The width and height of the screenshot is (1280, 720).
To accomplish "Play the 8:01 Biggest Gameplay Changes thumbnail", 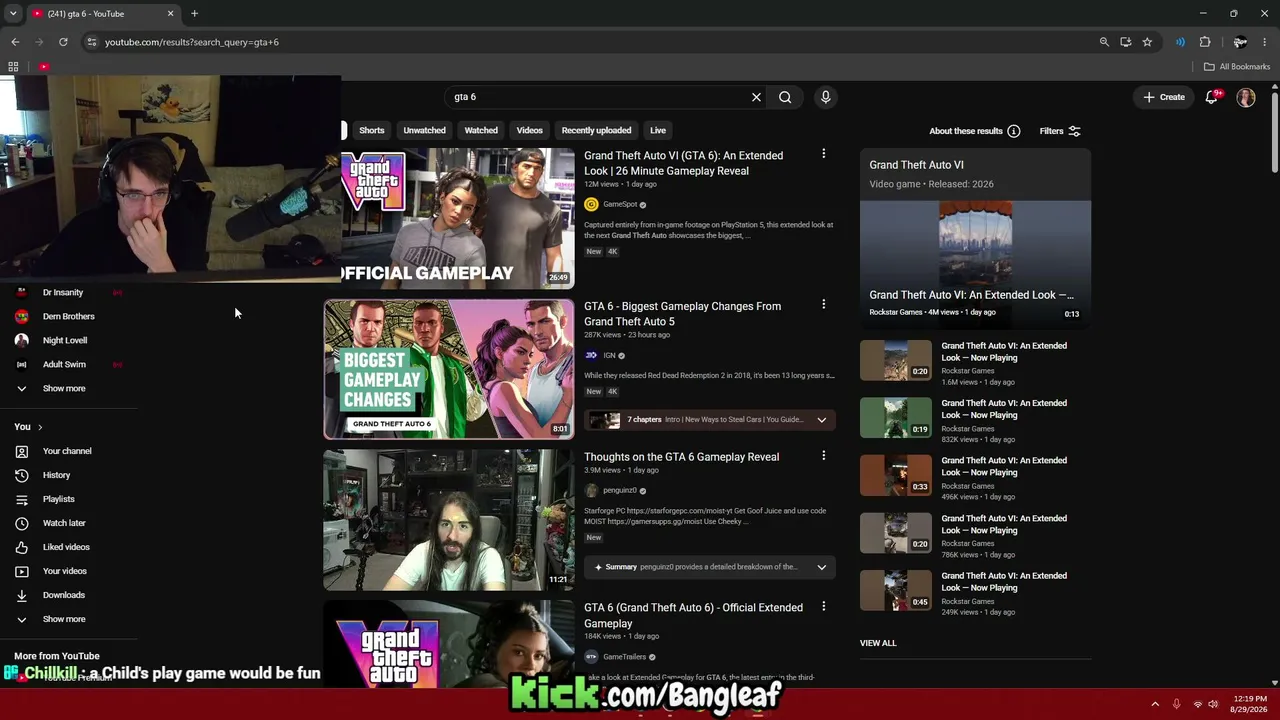I will [449, 369].
